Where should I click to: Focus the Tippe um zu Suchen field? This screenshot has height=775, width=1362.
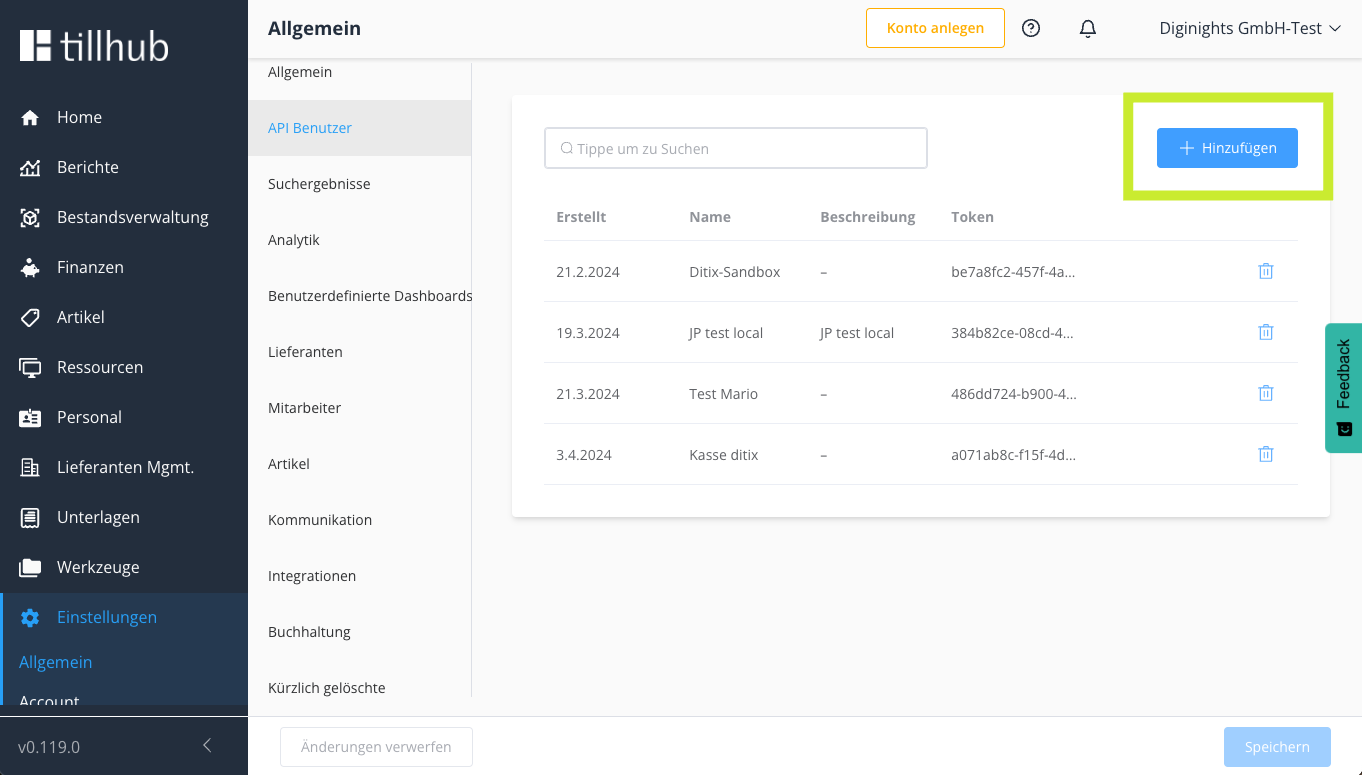[x=736, y=148]
